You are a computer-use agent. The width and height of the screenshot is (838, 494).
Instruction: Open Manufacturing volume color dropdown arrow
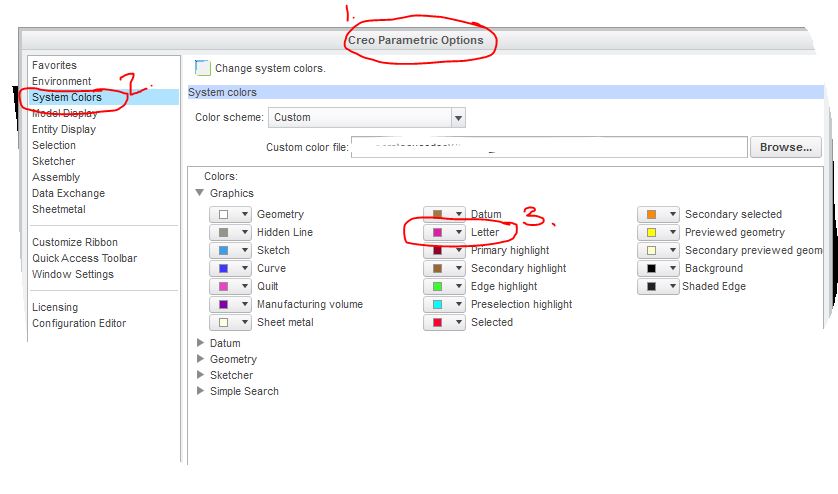click(245, 304)
